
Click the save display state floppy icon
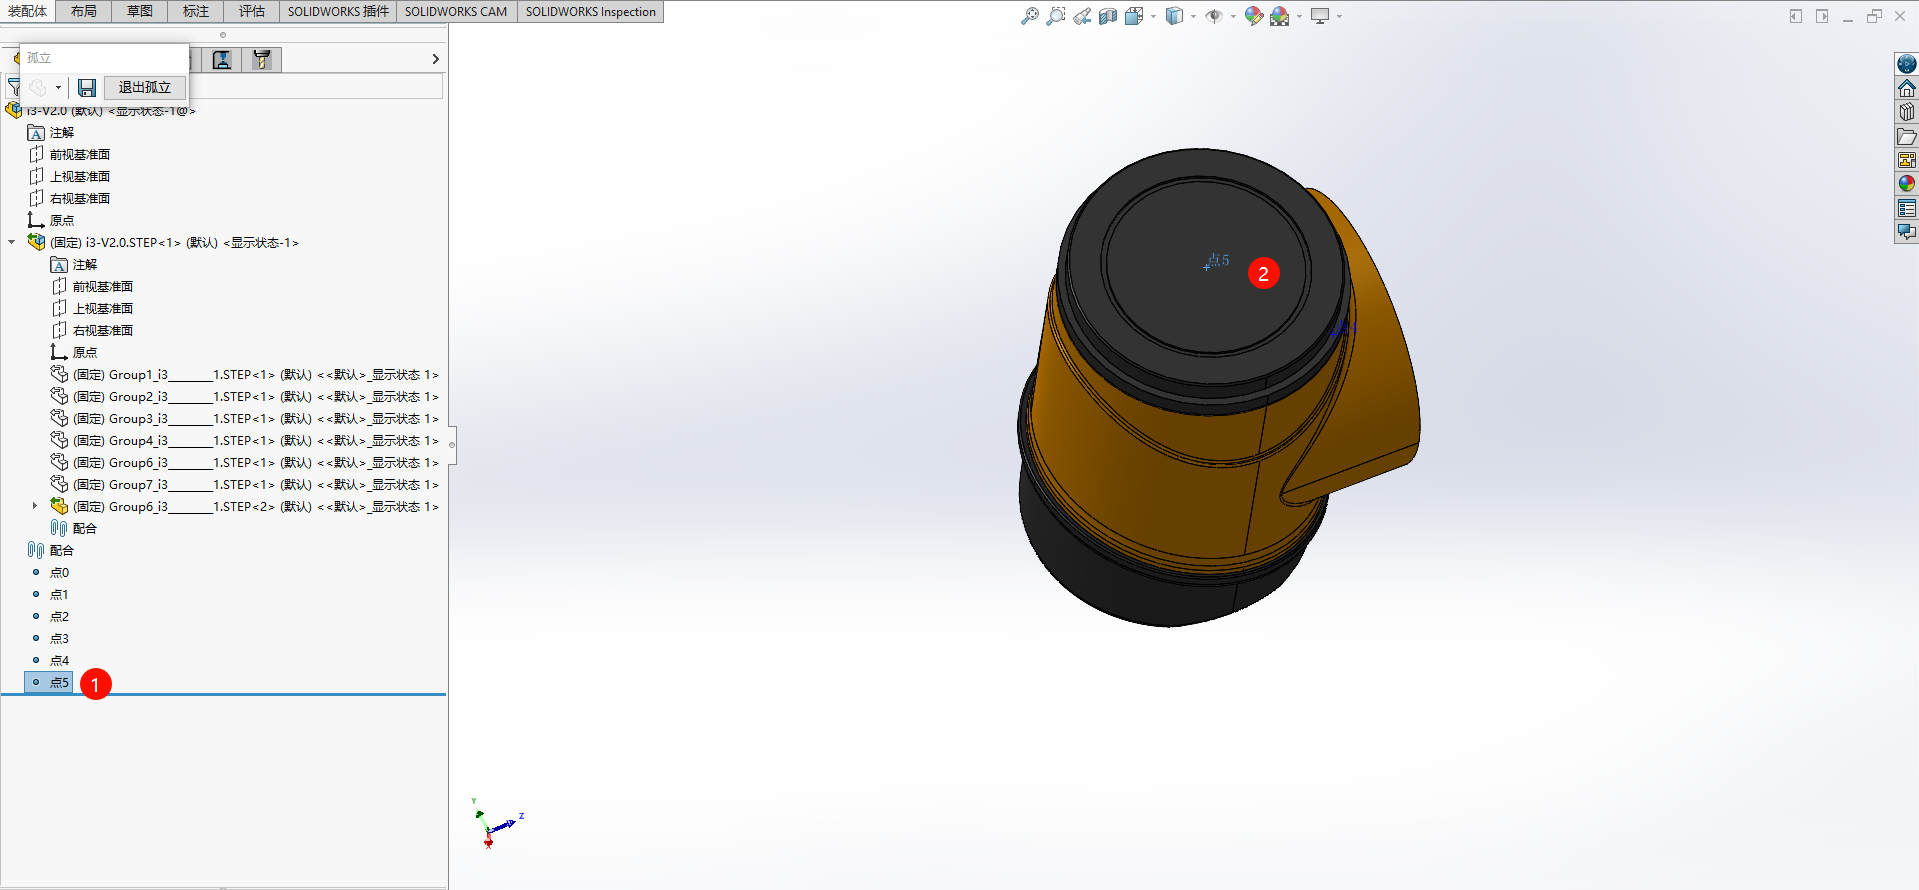[87, 88]
